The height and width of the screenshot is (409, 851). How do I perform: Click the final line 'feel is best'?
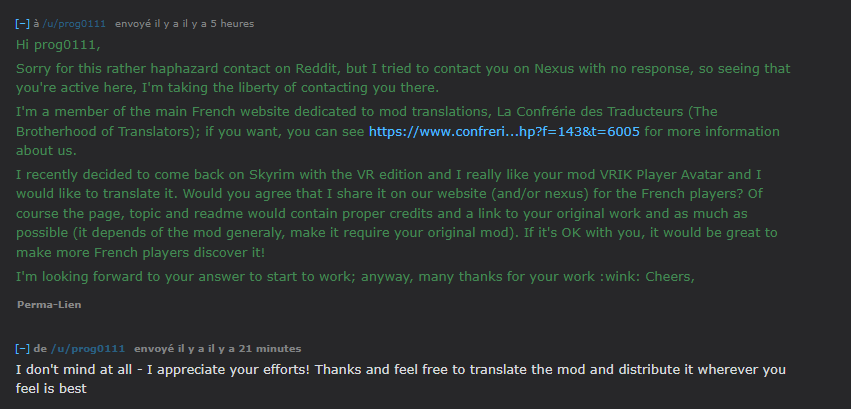pos(51,389)
